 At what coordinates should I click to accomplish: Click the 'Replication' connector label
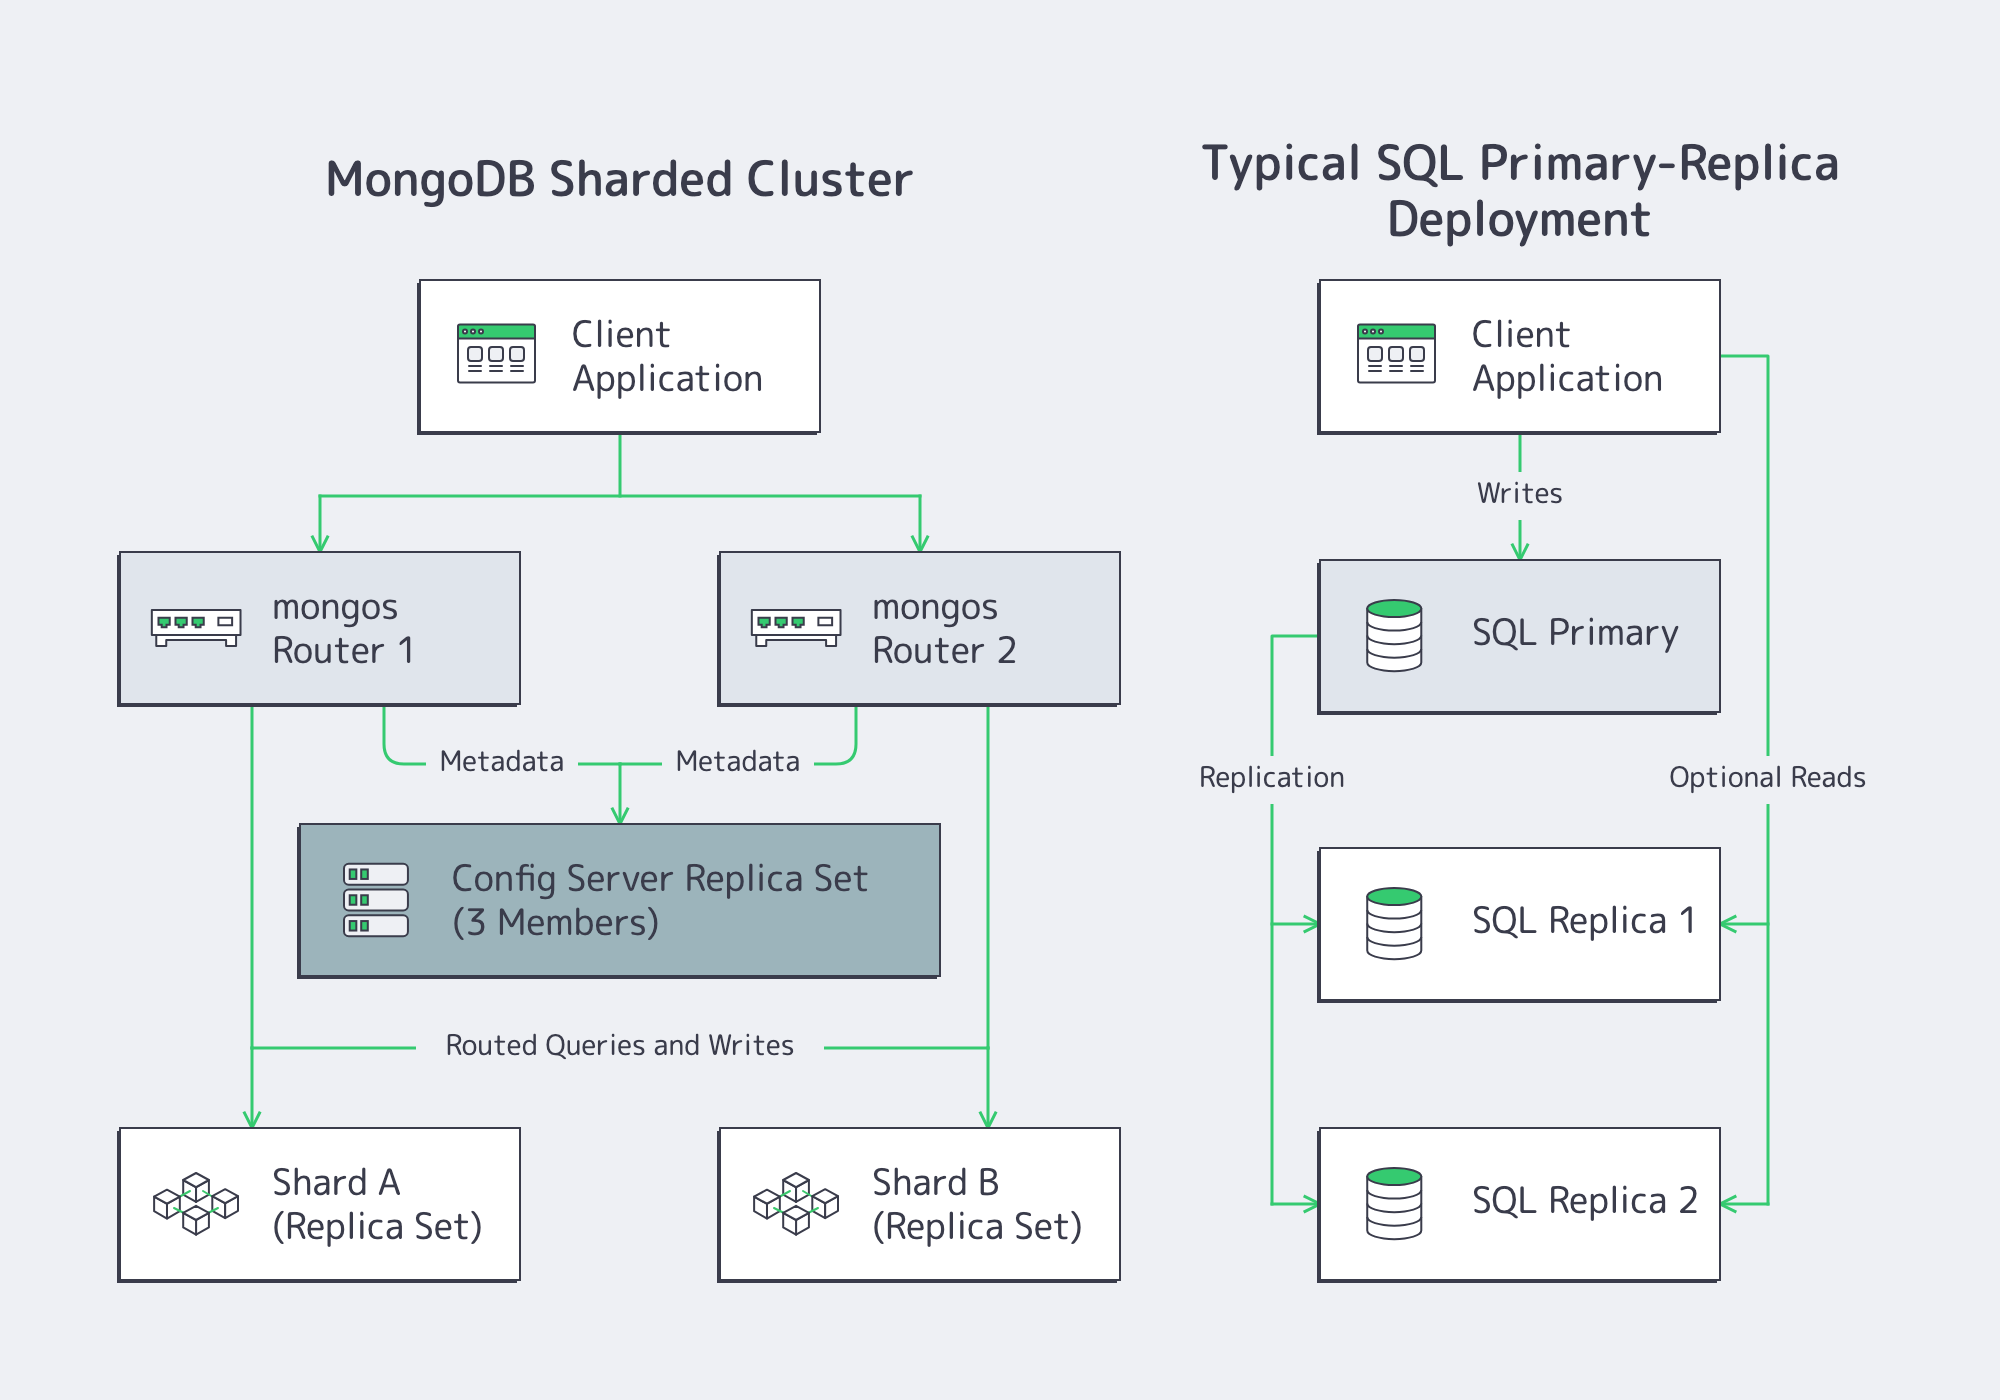click(1272, 777)
